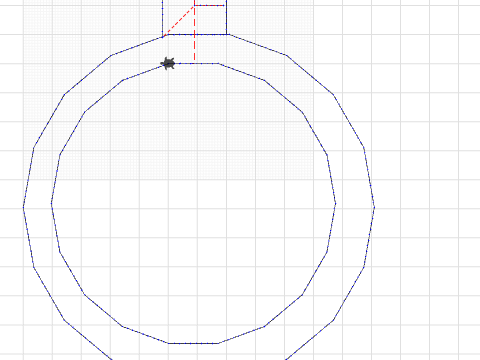
Task: Click the rightmost vertex of the outer polygon
Action: pos(374,207)
